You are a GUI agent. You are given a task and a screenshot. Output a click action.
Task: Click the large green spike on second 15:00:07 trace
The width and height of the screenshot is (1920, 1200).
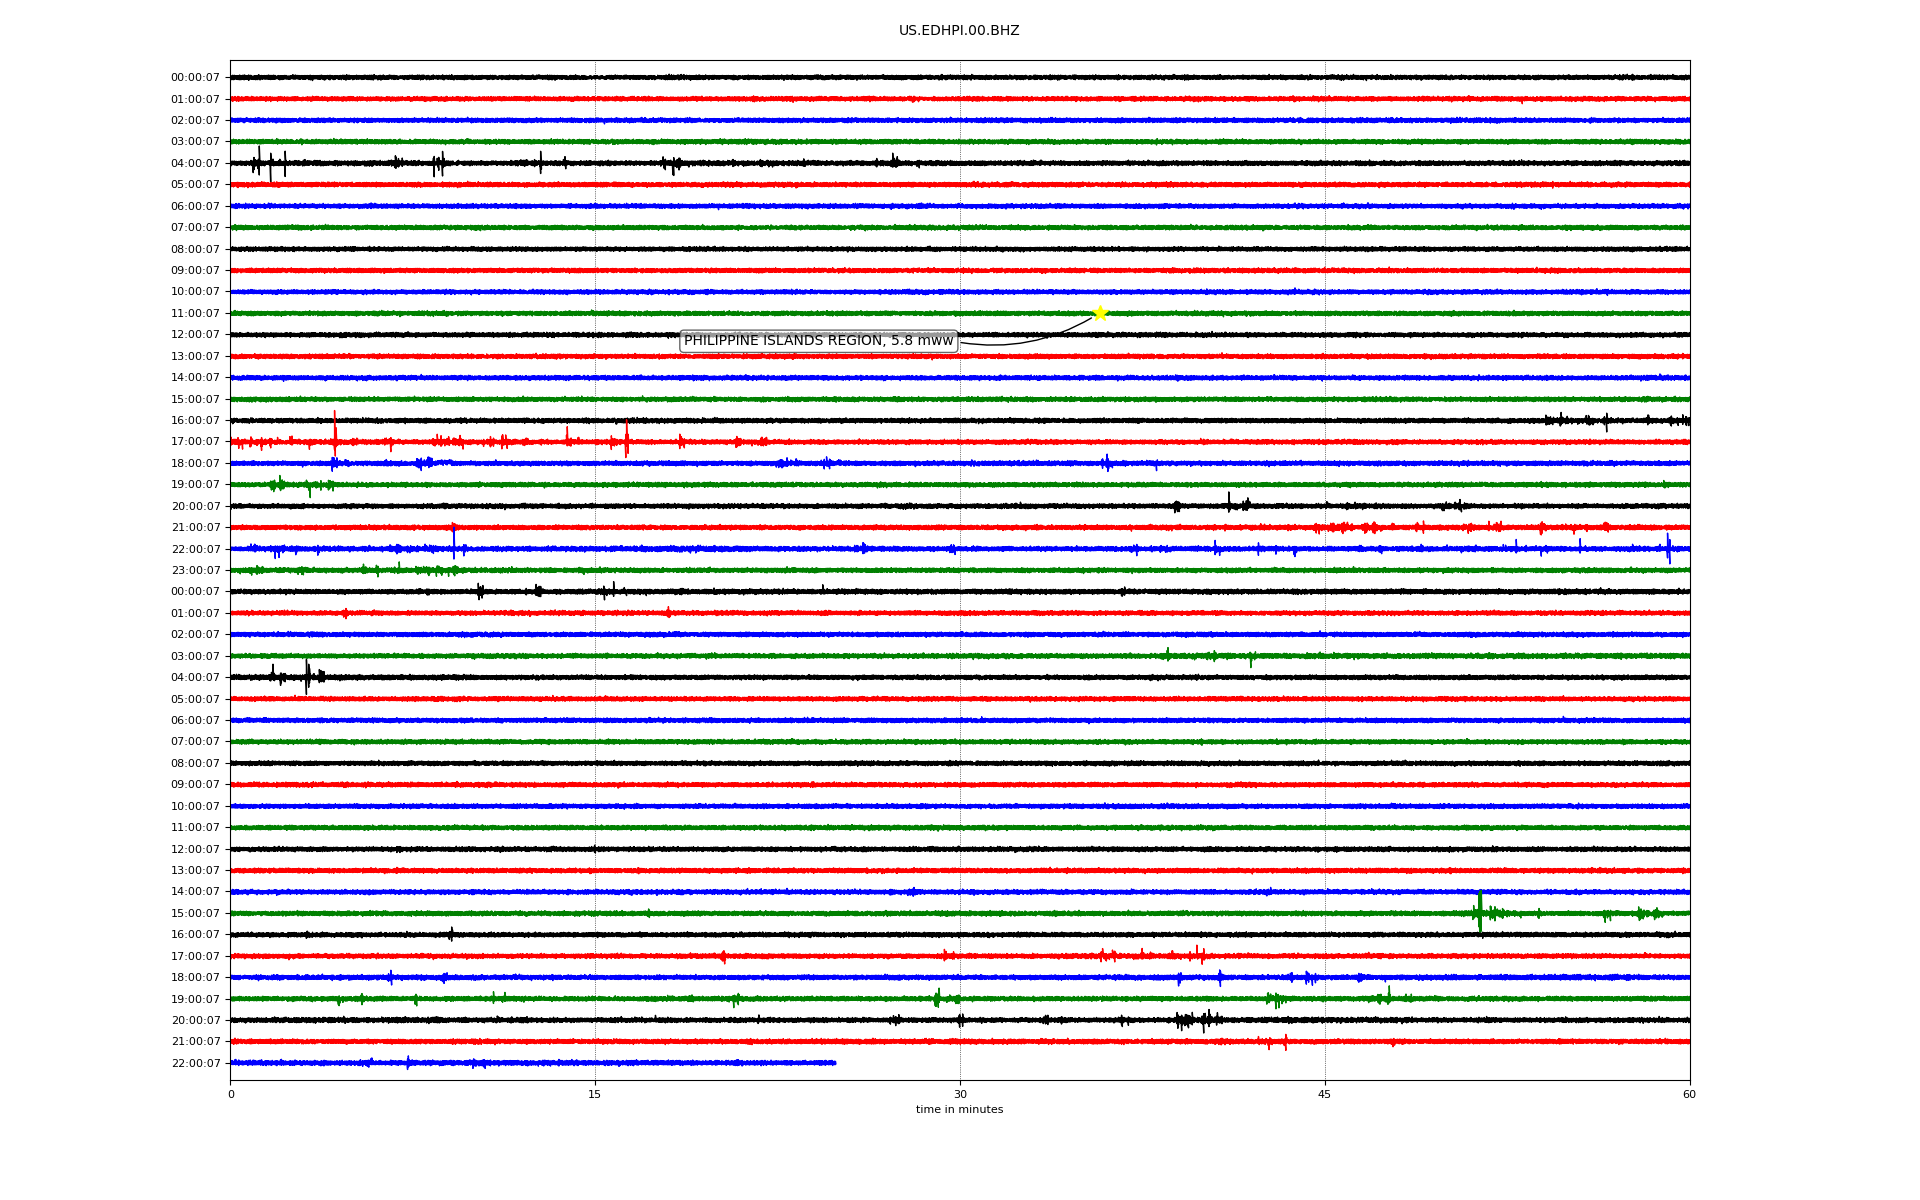pos(1480,912)
